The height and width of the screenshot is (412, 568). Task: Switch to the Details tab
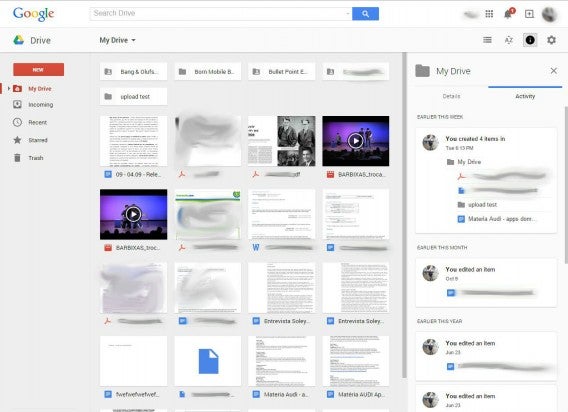pos(451,96)
